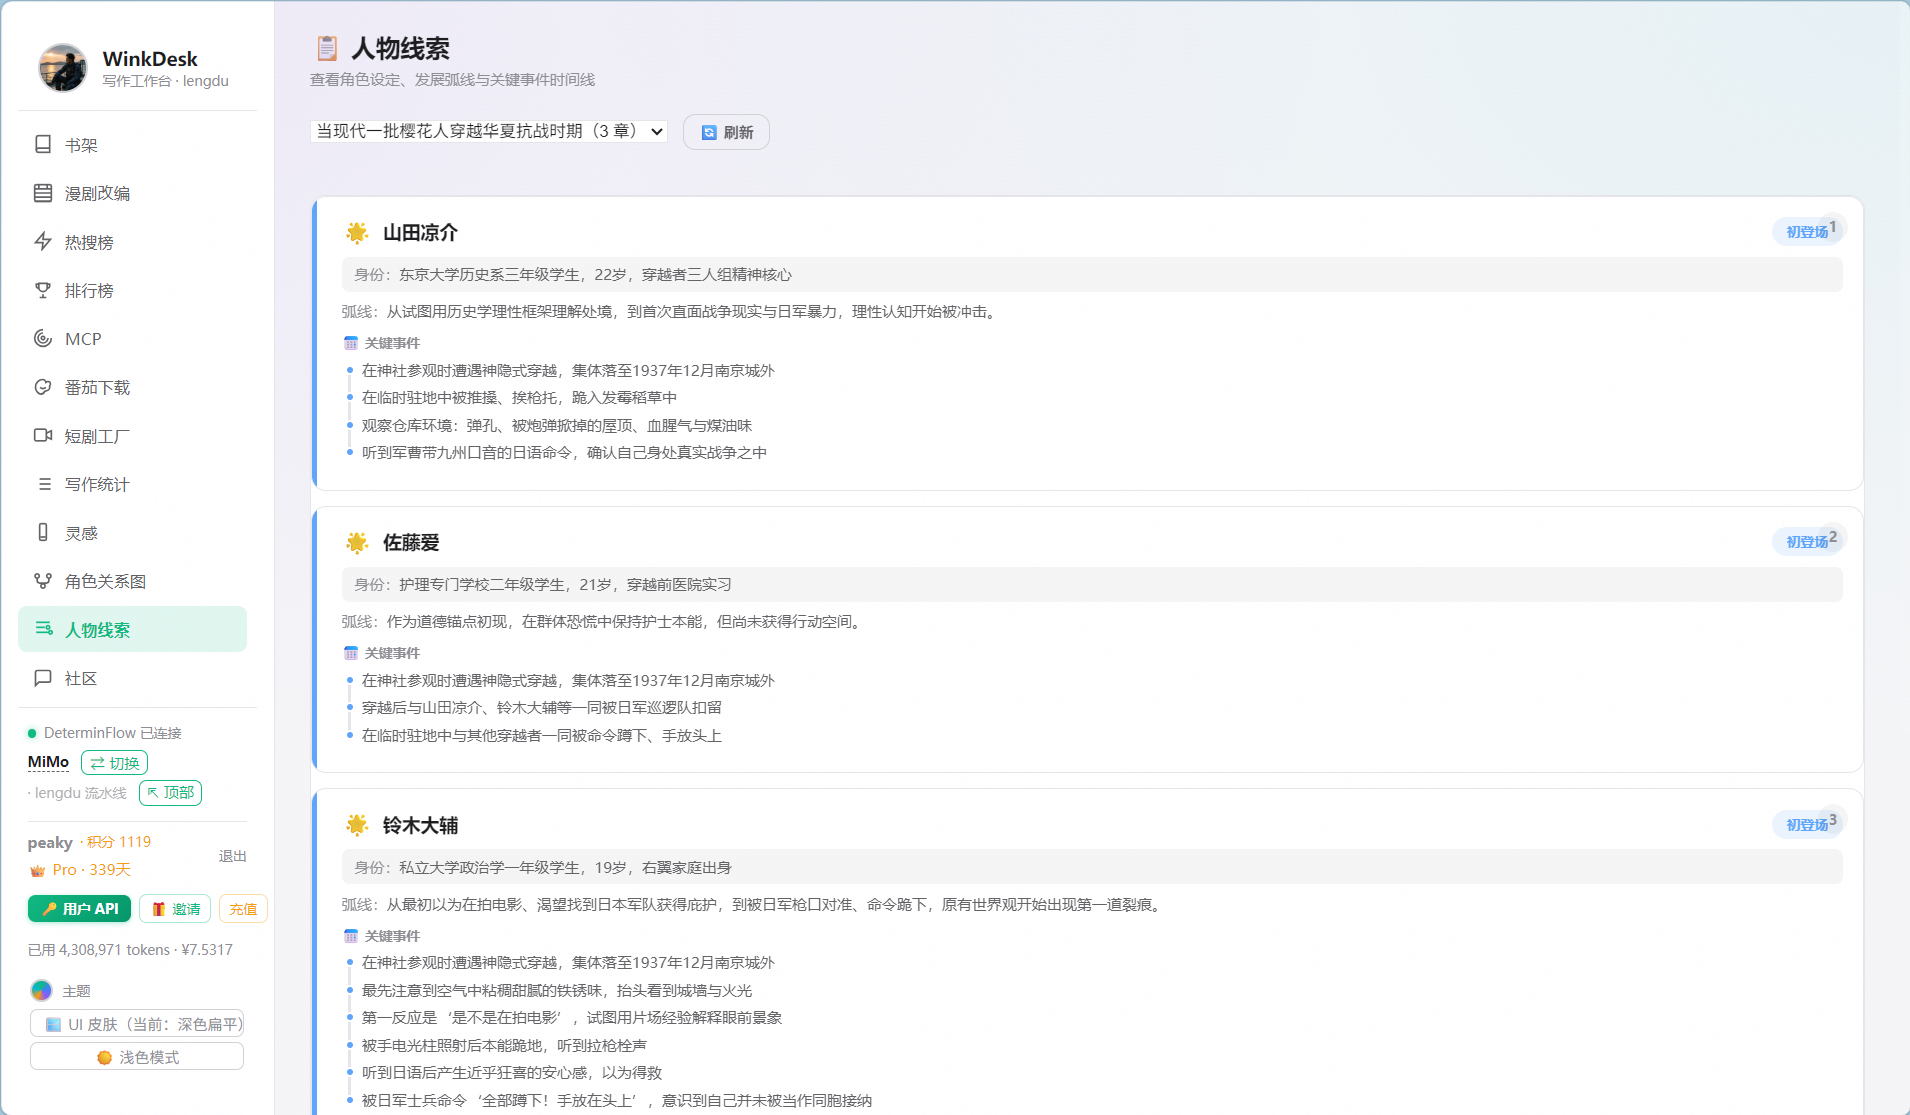Click the 关键事件 calendar icon under 山田凉介

[x=351, y=343]
